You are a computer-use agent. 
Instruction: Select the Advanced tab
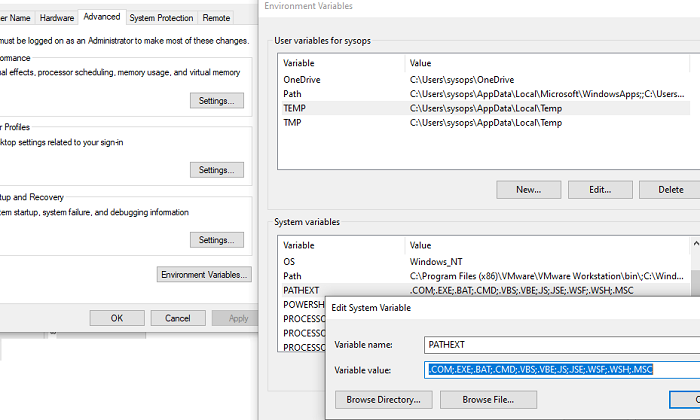102,17
